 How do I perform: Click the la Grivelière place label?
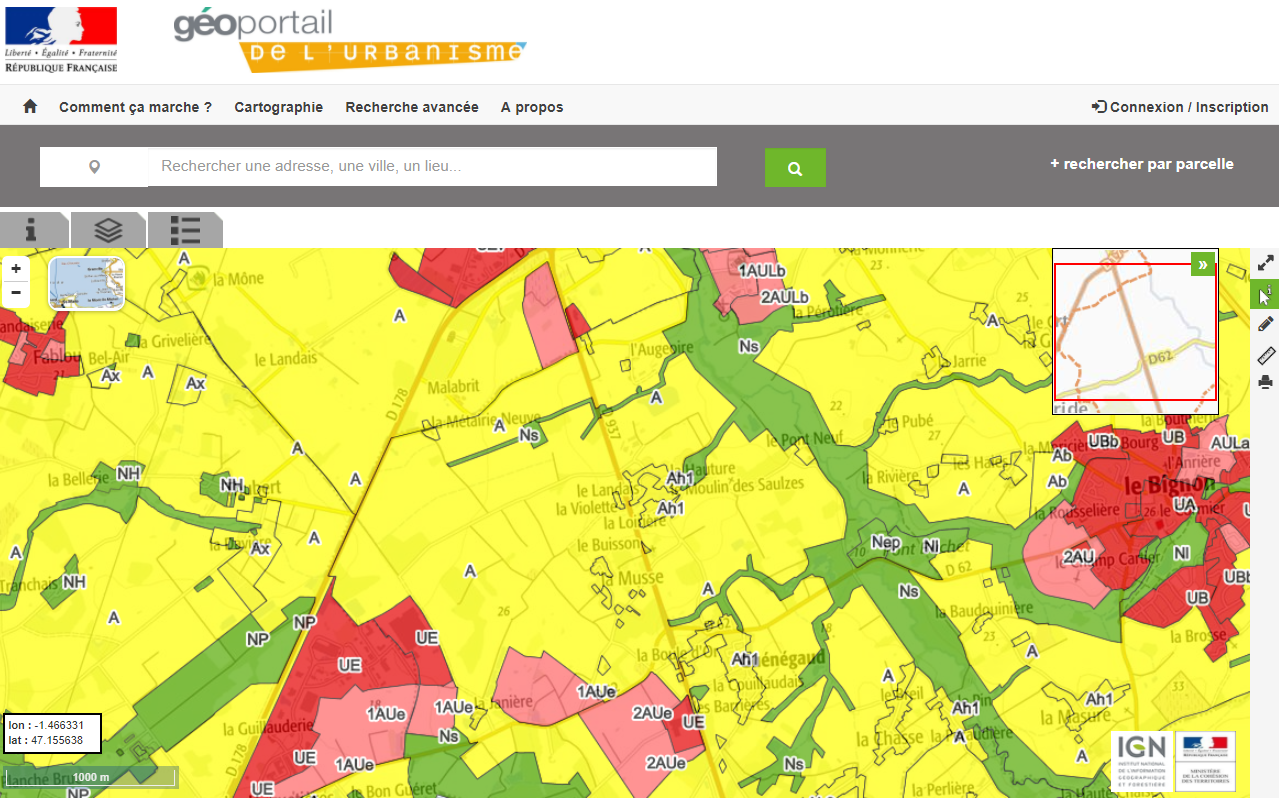[x=176, y=341]
